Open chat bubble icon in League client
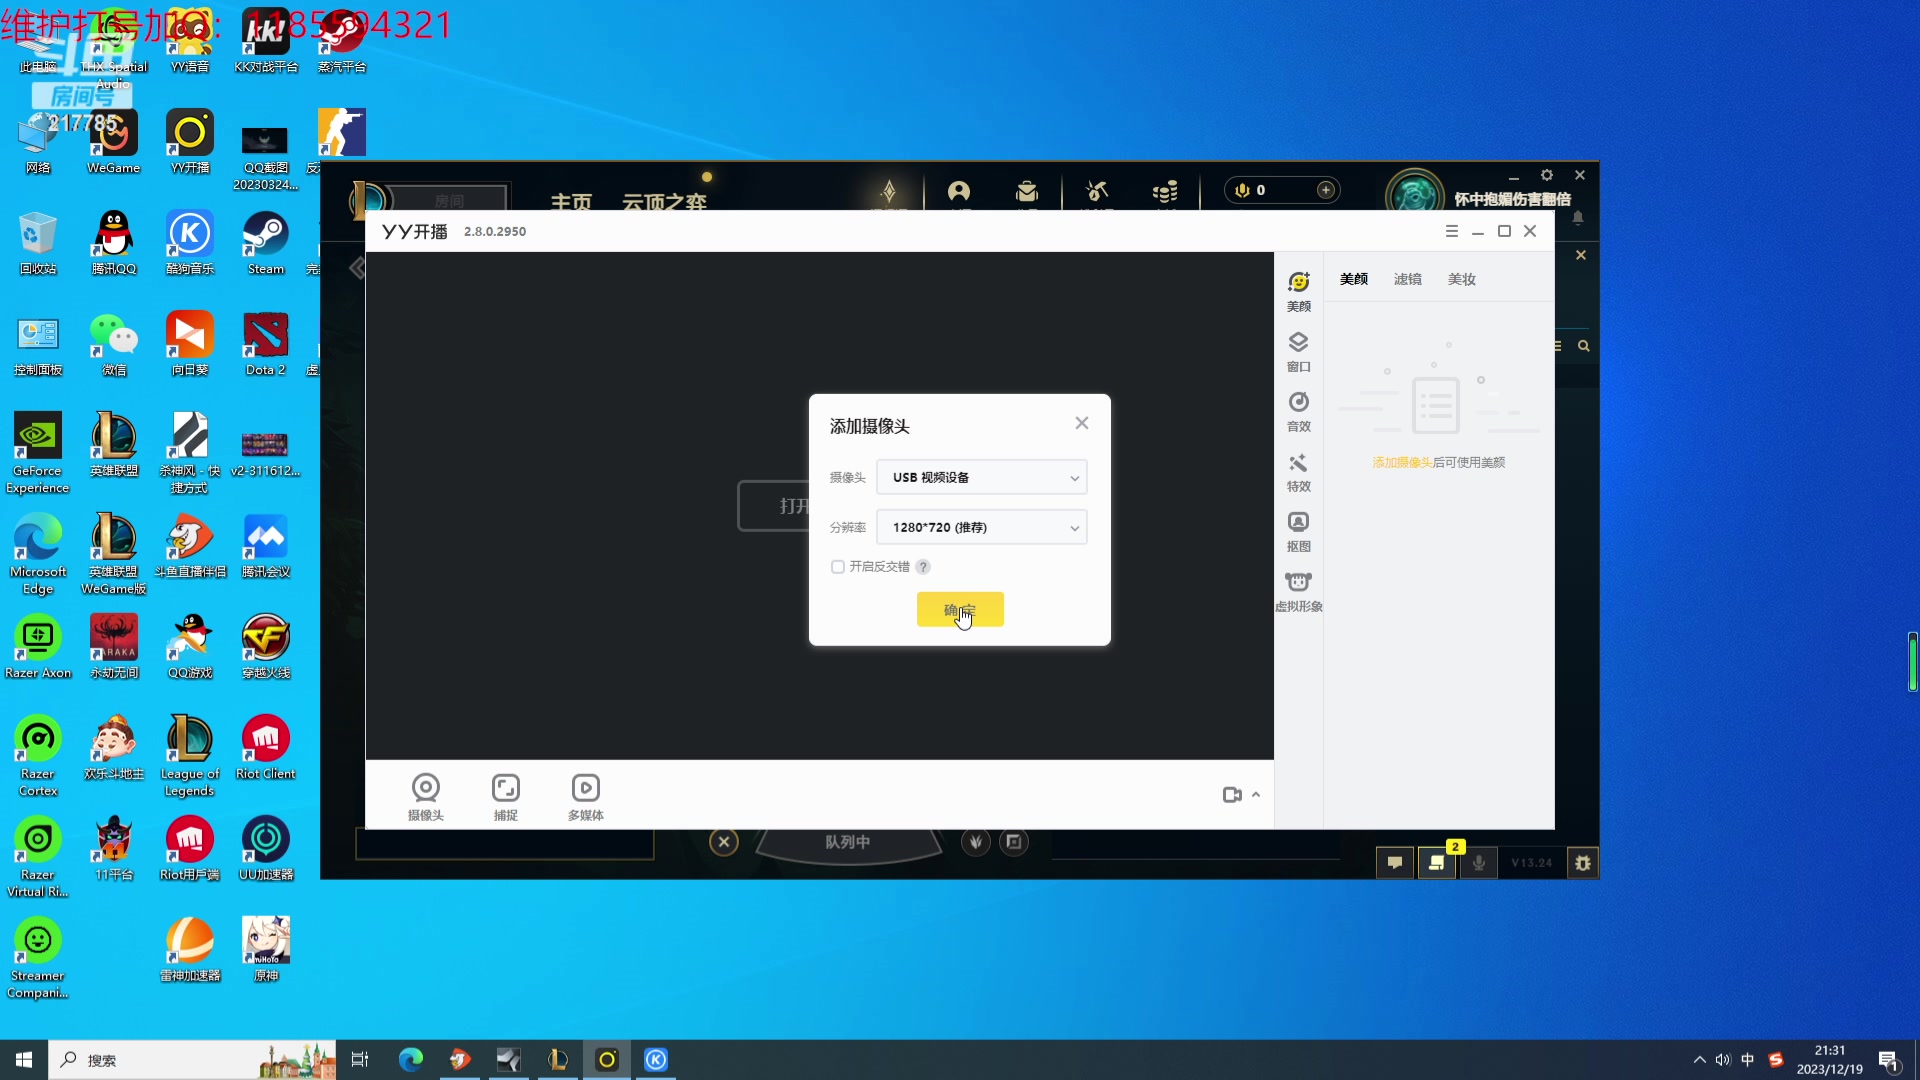The width and height of the screenshot is (1920, 1080). pyautogui.click(x=1395, y=863)
